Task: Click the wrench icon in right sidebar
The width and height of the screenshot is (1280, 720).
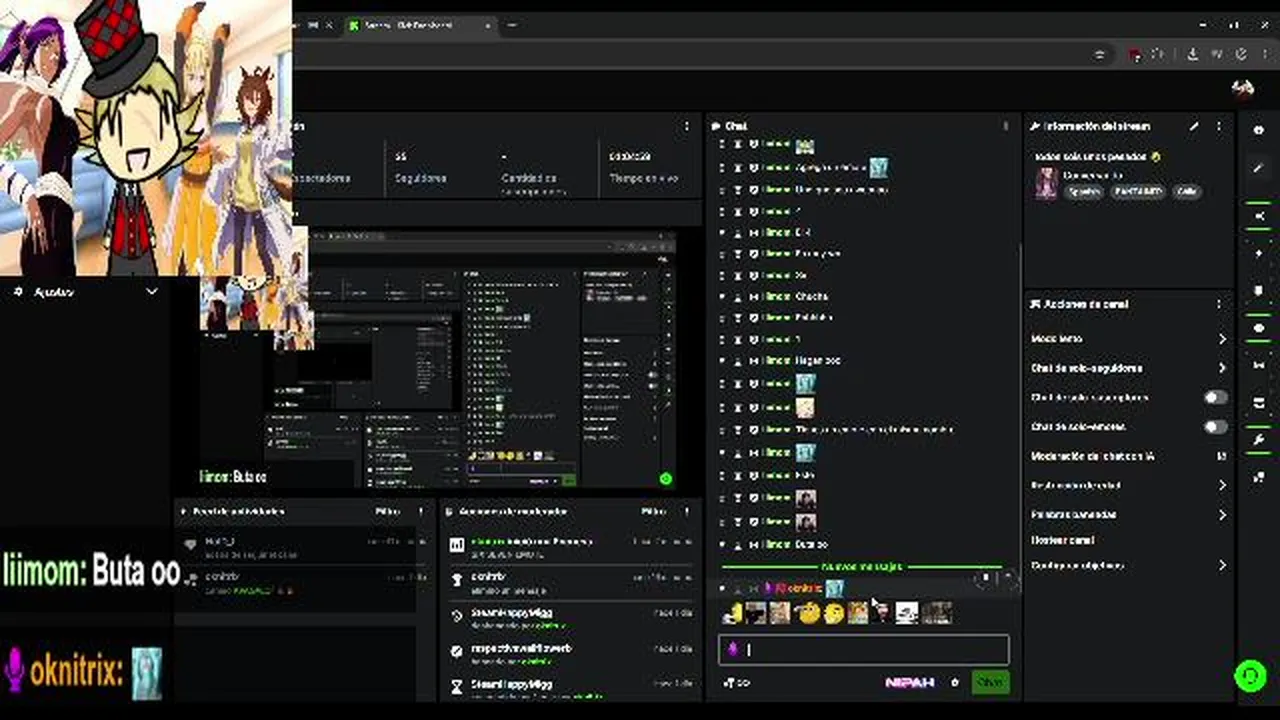Action: (x=1258, y=440)
